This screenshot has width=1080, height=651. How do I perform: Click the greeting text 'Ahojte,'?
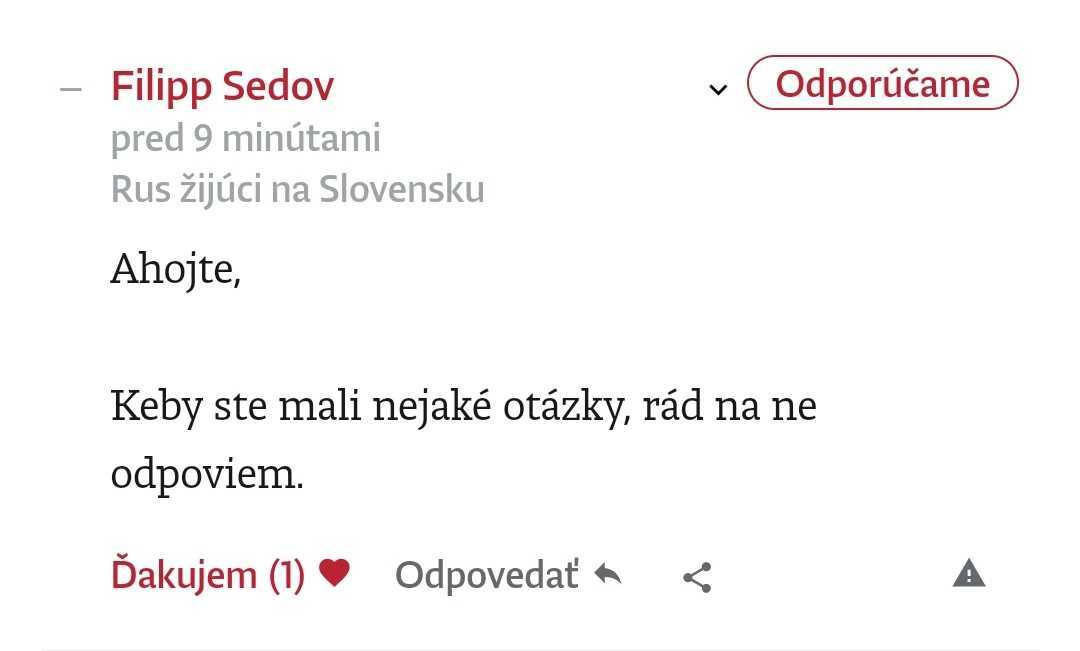click(x=175, y=268)
